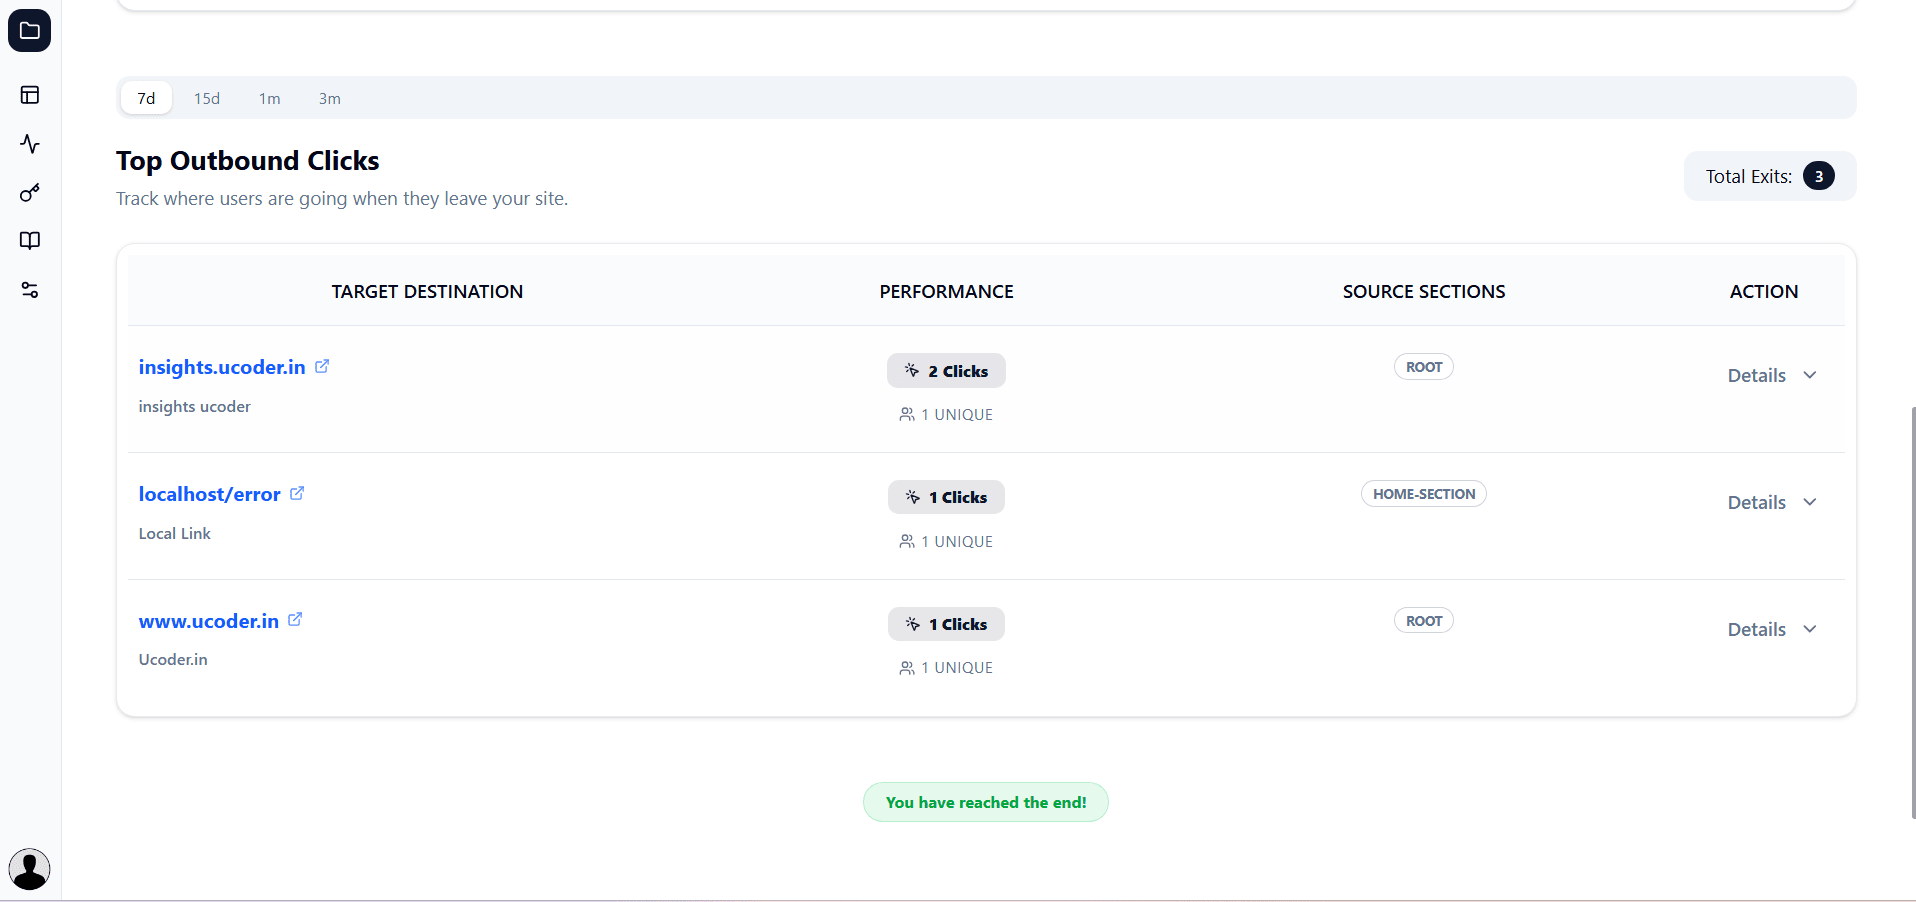1916x902 pixels.
Task: Click the 'insights ucoder' description text
Action: [194, 407]
